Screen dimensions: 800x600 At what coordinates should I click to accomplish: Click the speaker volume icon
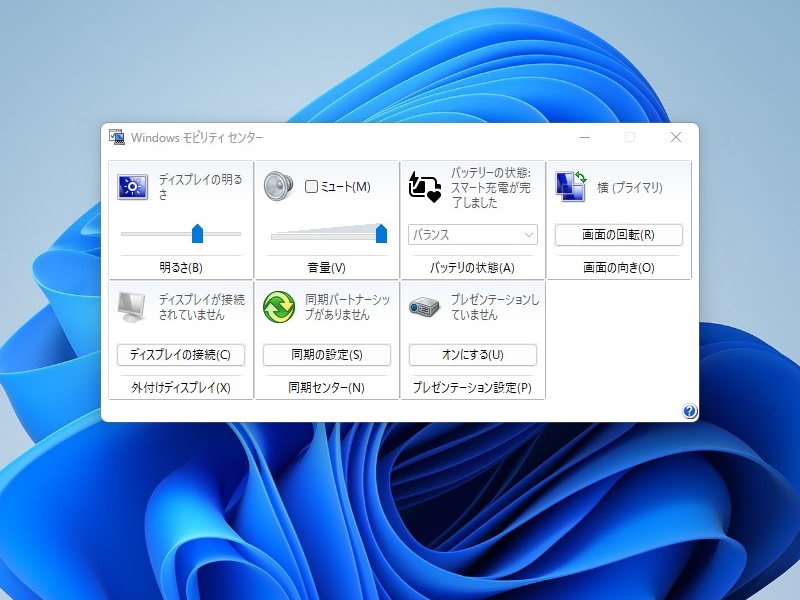(276, 188)
